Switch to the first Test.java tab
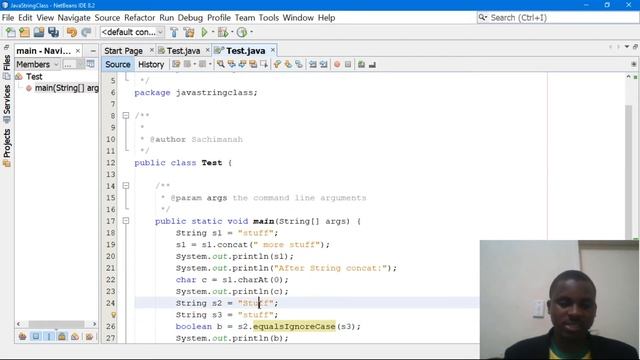 183,51
